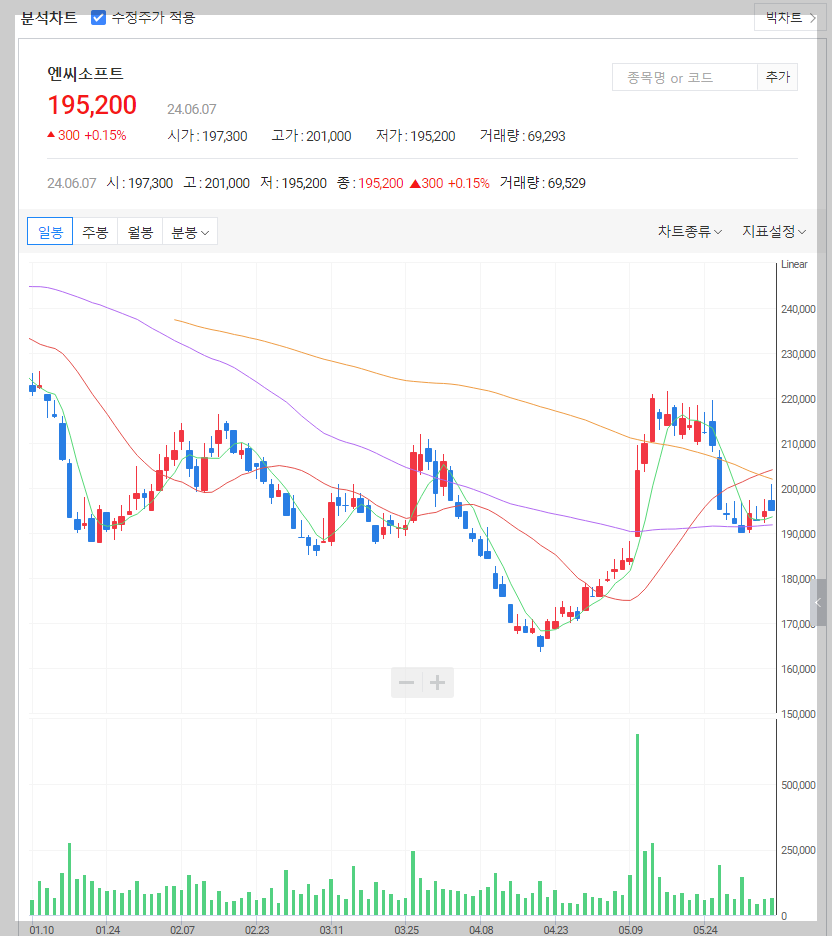Viewport: 832px width, 936px height.
Task: Click the 거래량: 69,293 value
Action: click(x=522, y=136)
